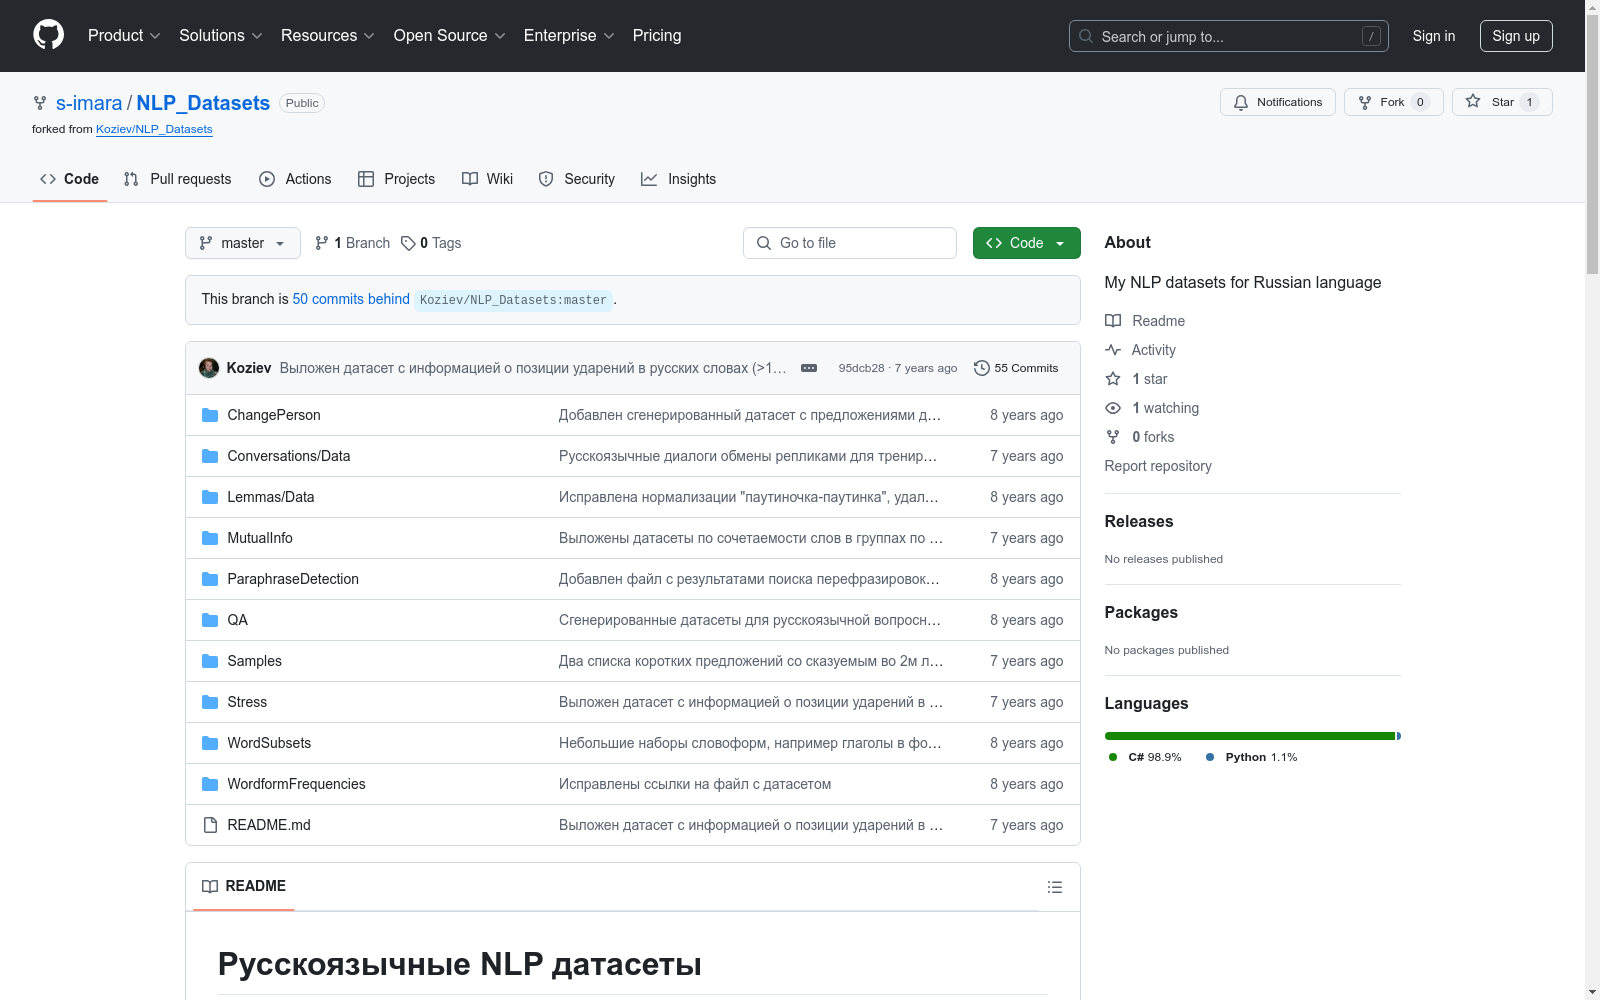The width and height of the screenshot is (1600, 1000).
Task: Expand the Enterprise menu
Action: pos(569,36)
